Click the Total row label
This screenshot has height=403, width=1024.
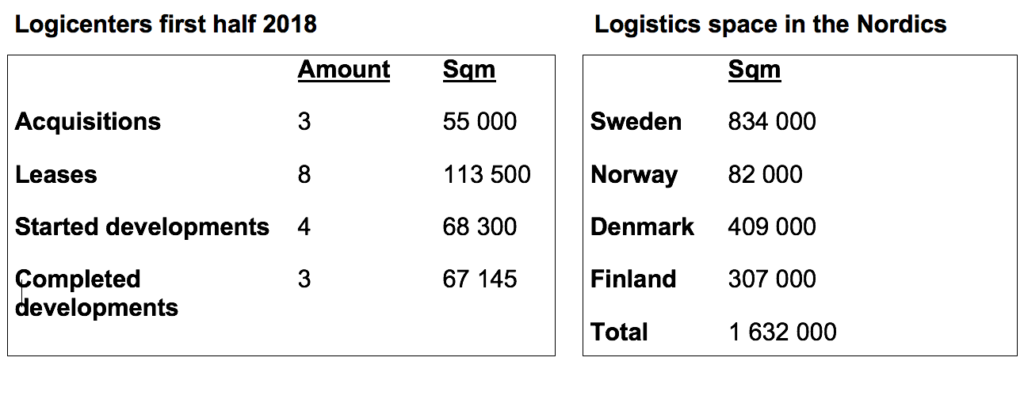619,332
